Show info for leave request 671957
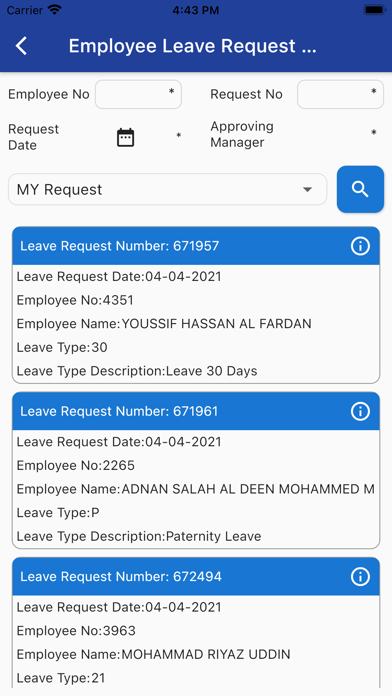This screenshot has height=696, width=392. pyautogui.click(x=360, y=246)
